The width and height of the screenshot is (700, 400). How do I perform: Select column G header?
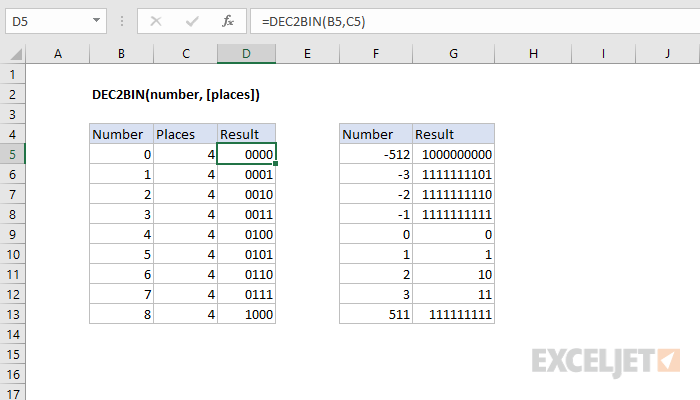coord(453,54)
